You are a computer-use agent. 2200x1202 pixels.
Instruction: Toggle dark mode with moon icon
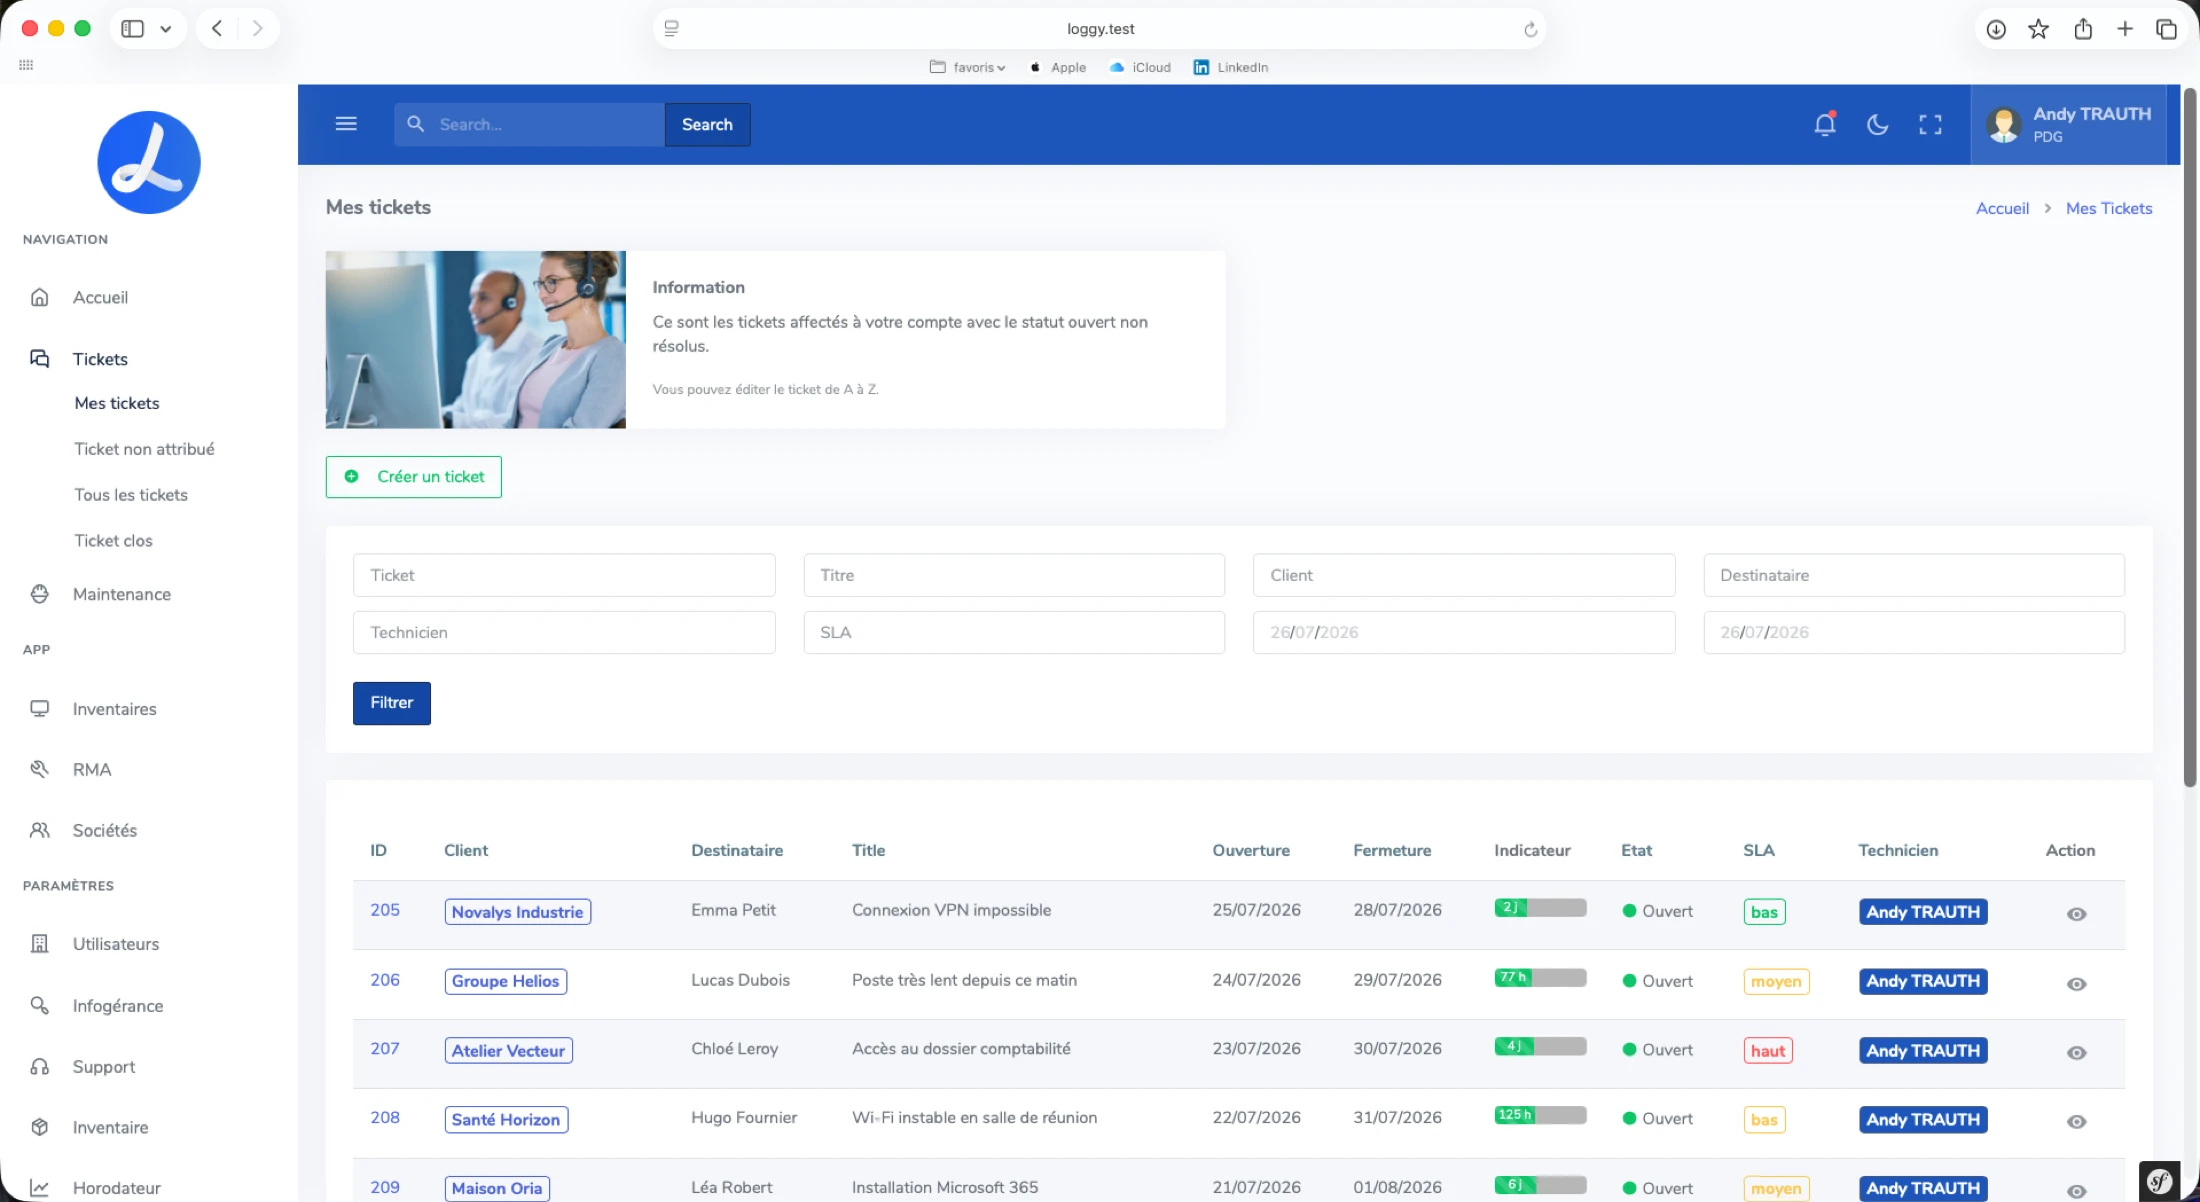1878,124
